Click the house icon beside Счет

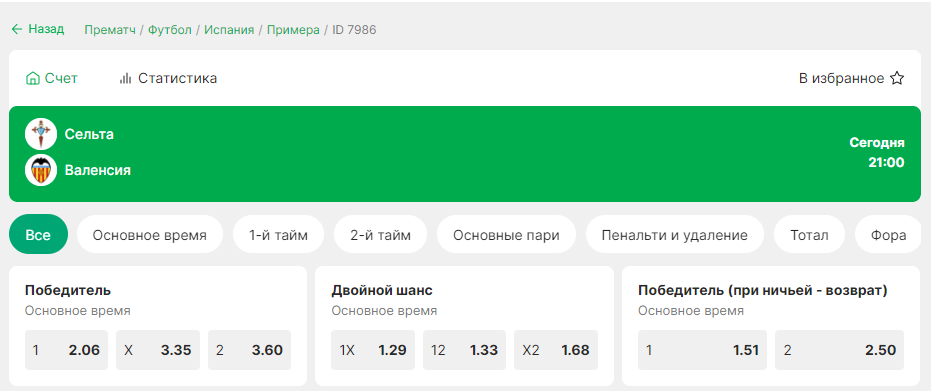33,78
